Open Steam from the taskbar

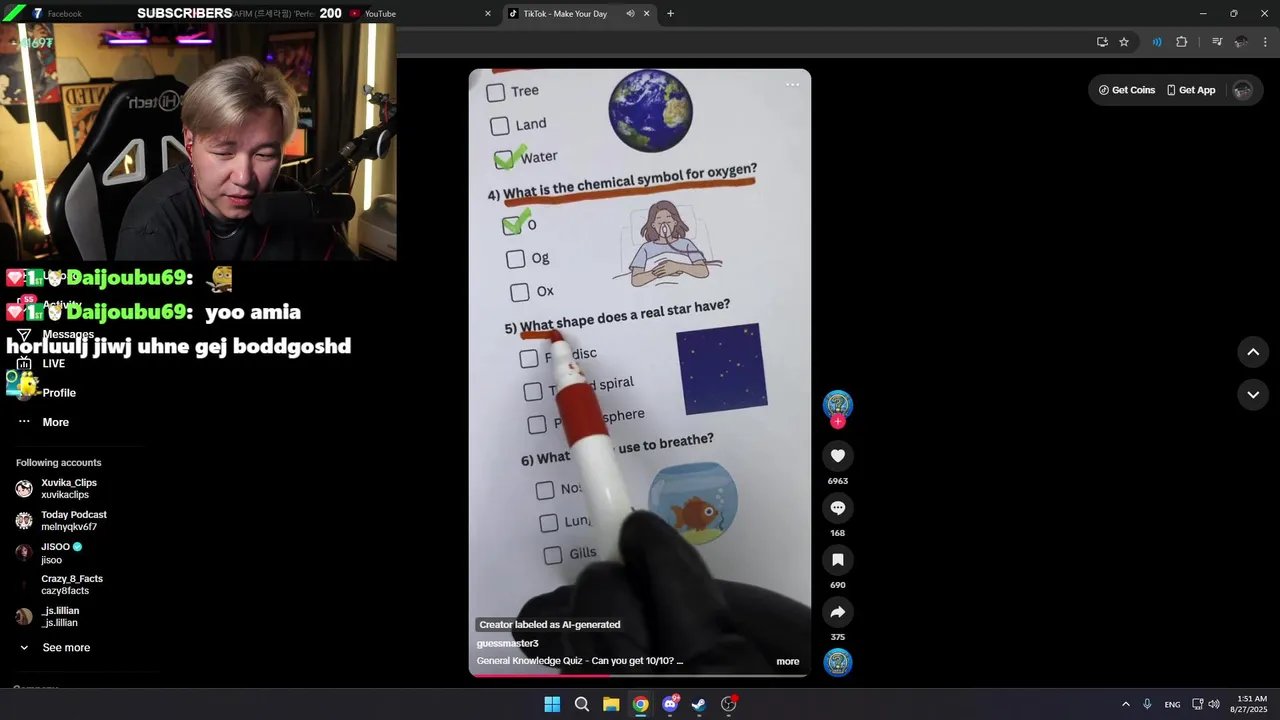coord(699,704)
